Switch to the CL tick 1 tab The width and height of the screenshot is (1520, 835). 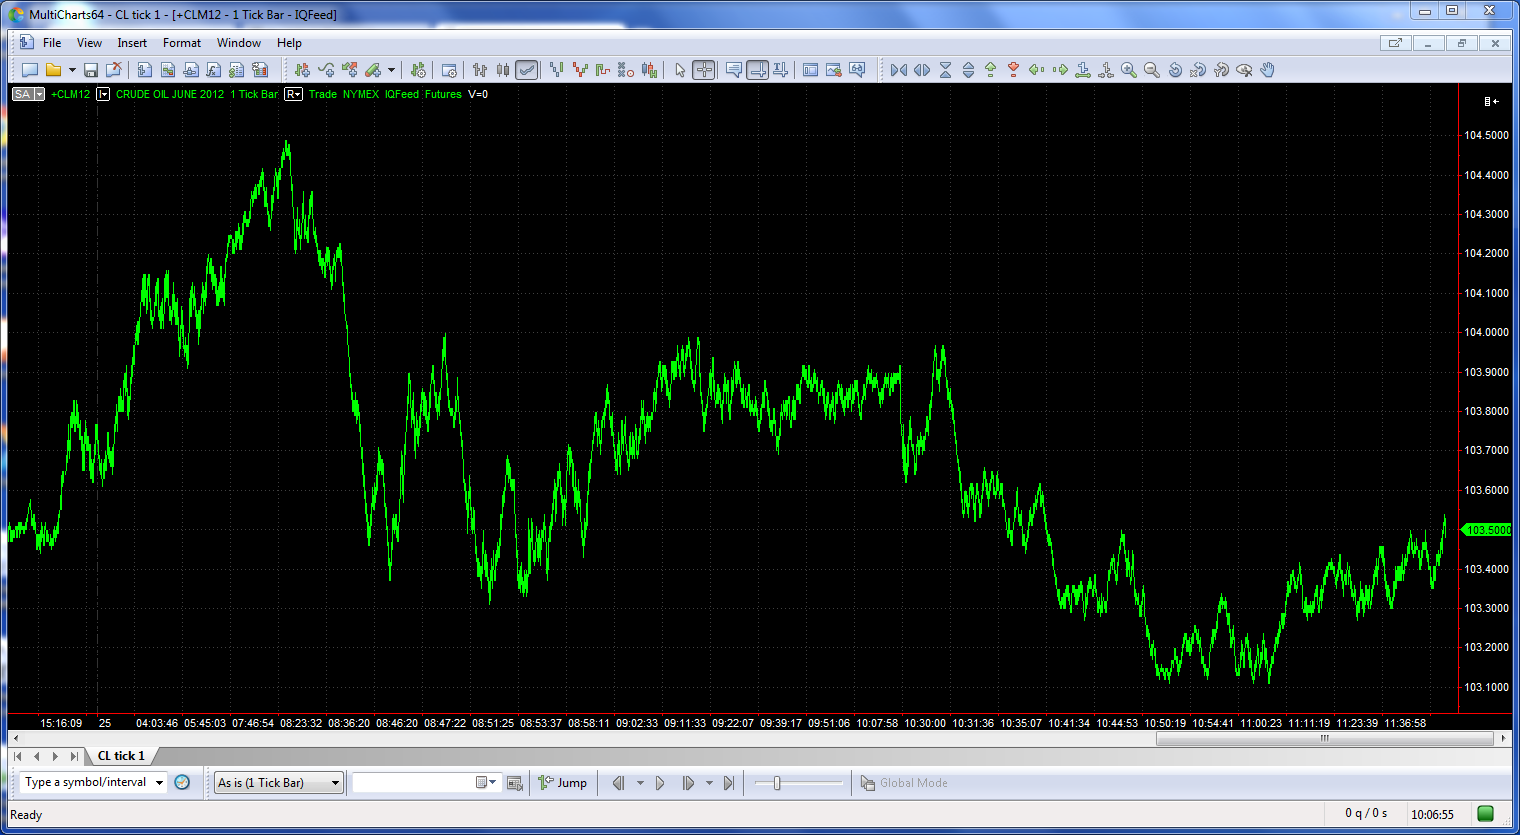(x=121, y=756)
